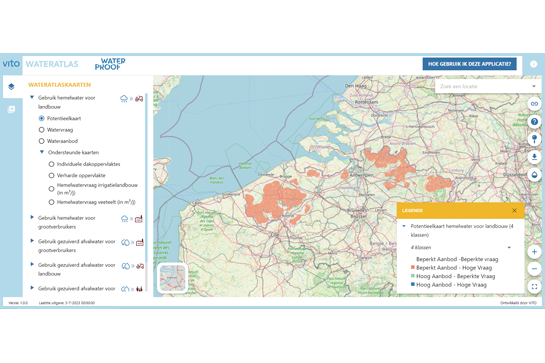Toggle fullscreen map view

point(534,287)
